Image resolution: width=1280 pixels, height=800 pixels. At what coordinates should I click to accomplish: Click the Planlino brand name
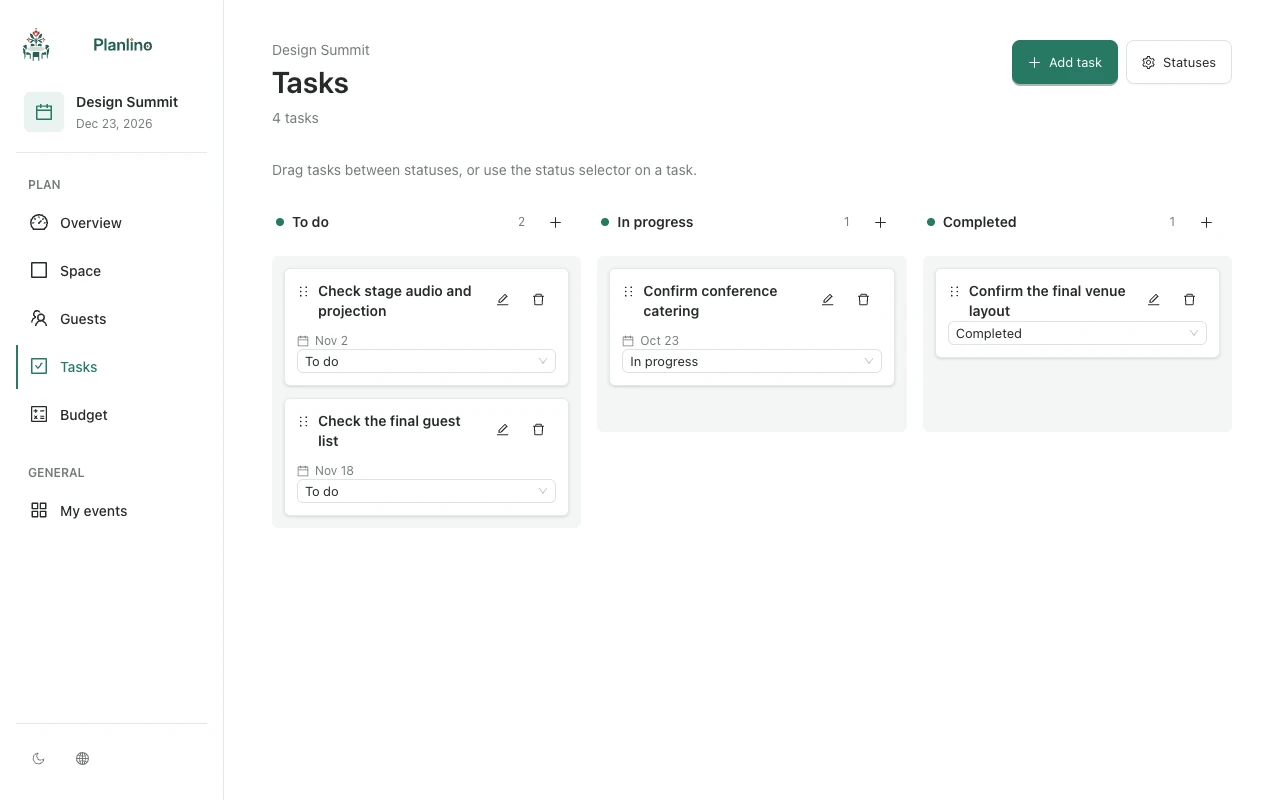pos(123,45)
